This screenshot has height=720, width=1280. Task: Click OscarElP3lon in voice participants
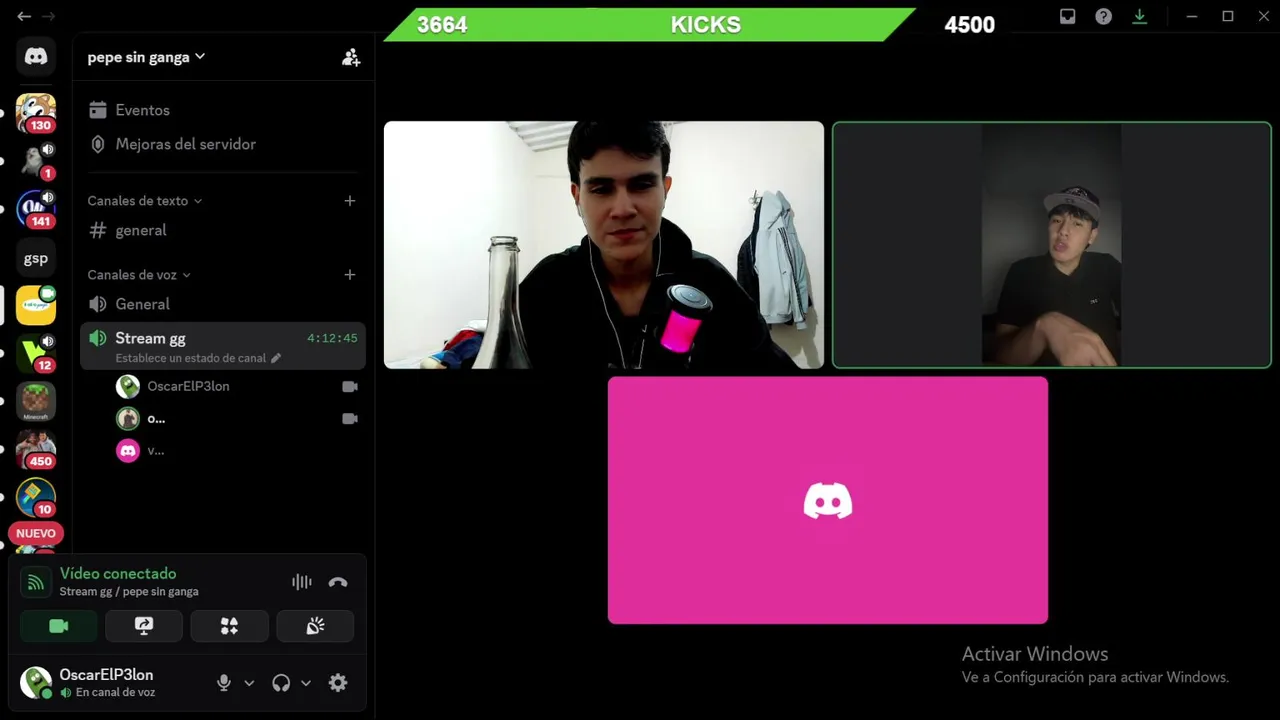235,386
